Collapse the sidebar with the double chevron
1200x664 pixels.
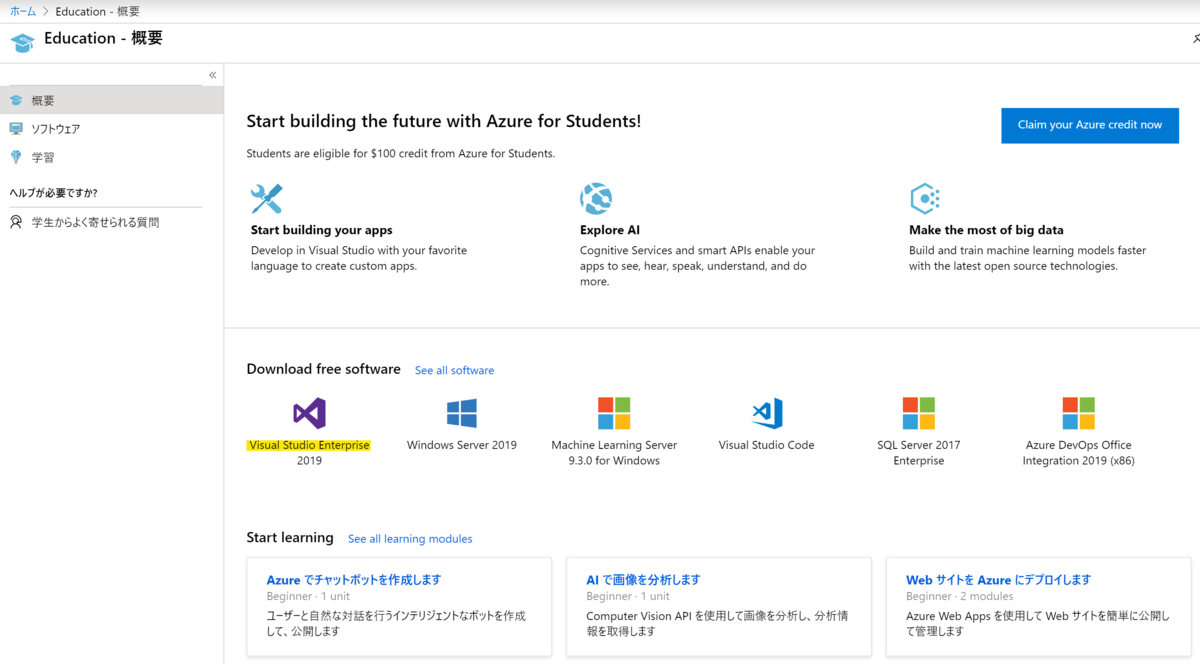[212, 74]
